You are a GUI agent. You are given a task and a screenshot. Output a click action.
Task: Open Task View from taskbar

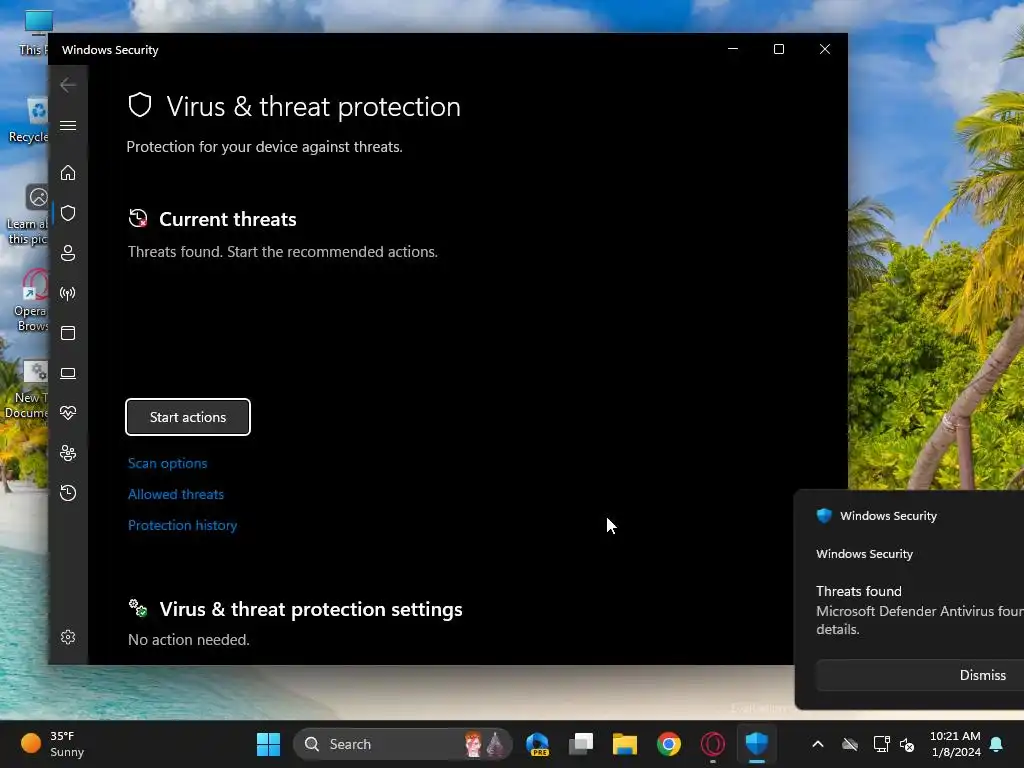click(x=581, y=744)
